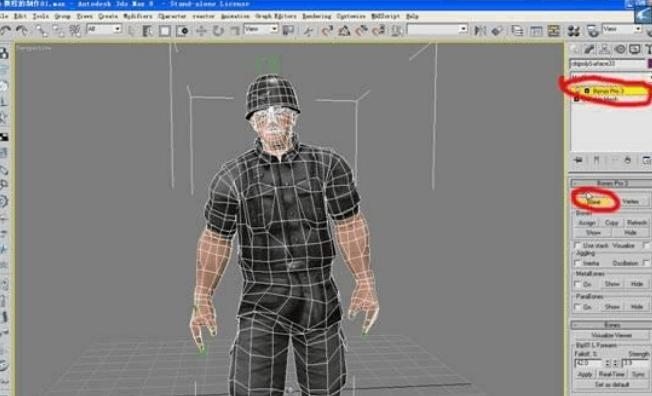Enable the MetaBones On checkbox
The width and height of the screenshot is (652, 396).
coord(578,285)
